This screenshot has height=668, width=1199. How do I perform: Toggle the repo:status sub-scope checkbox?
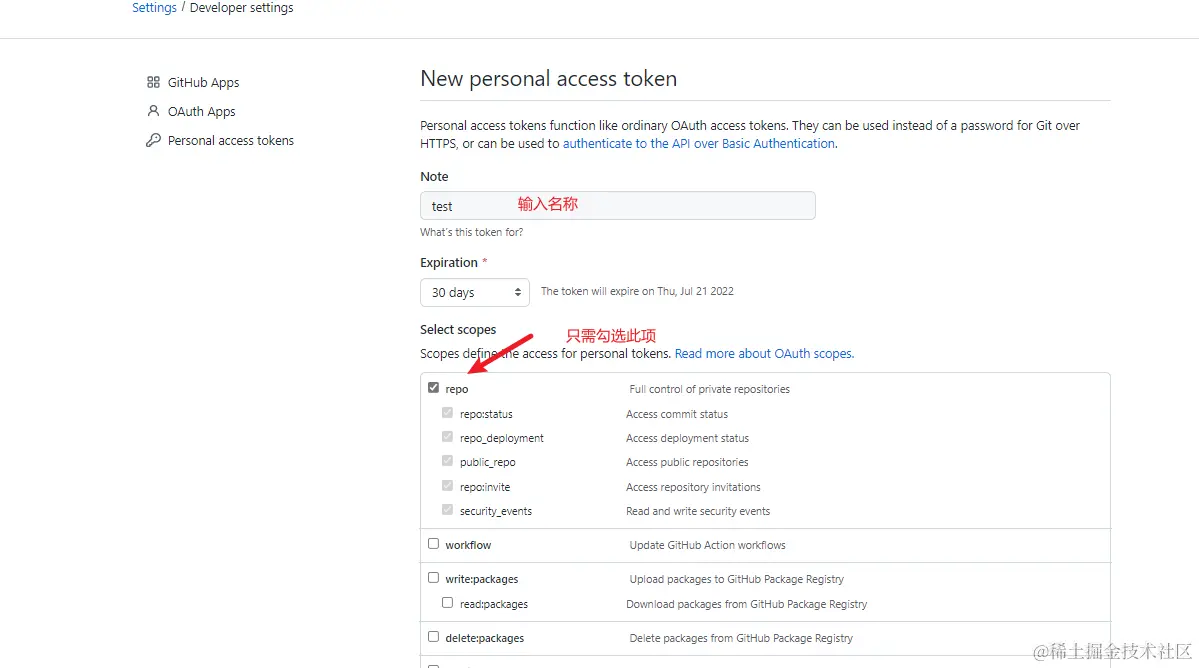(447, 413)
